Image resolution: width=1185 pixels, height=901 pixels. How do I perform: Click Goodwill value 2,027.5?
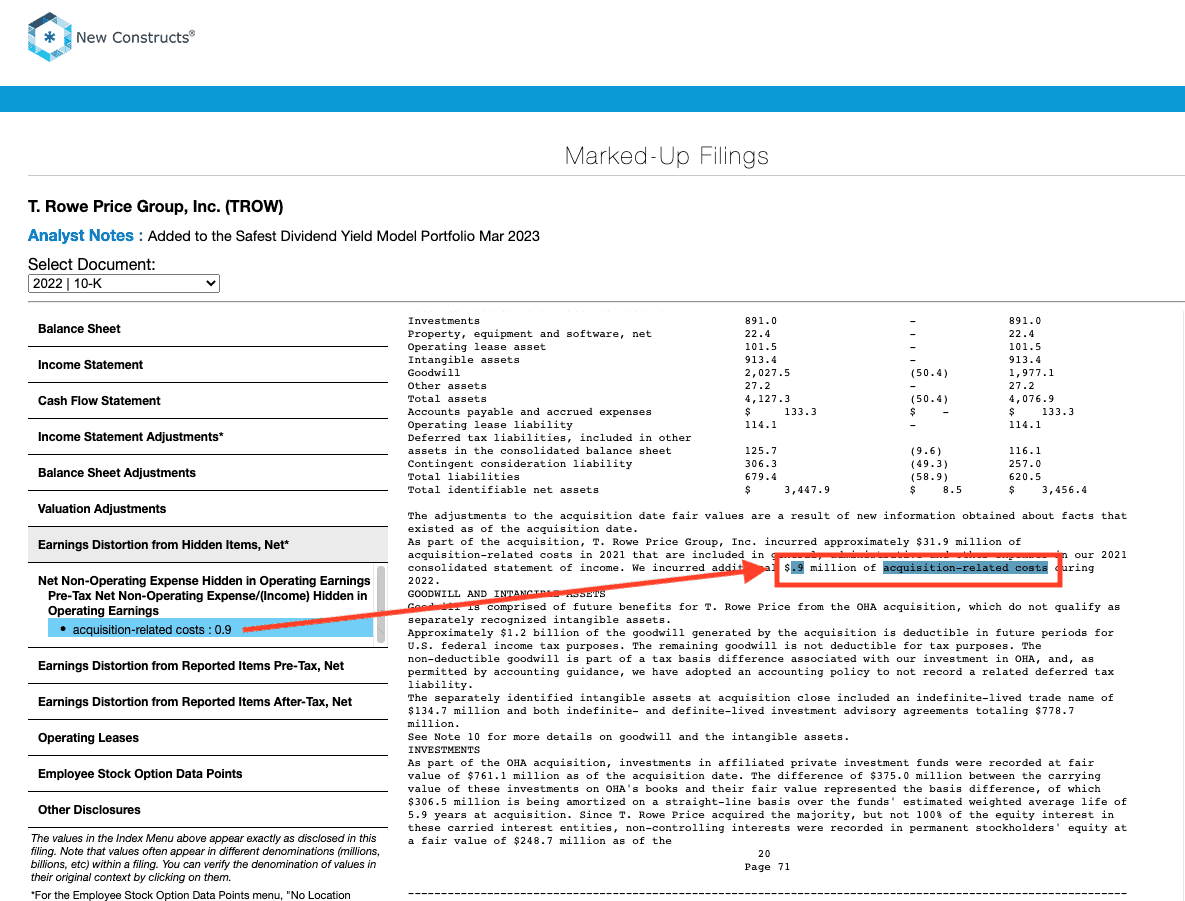(767, 373)
